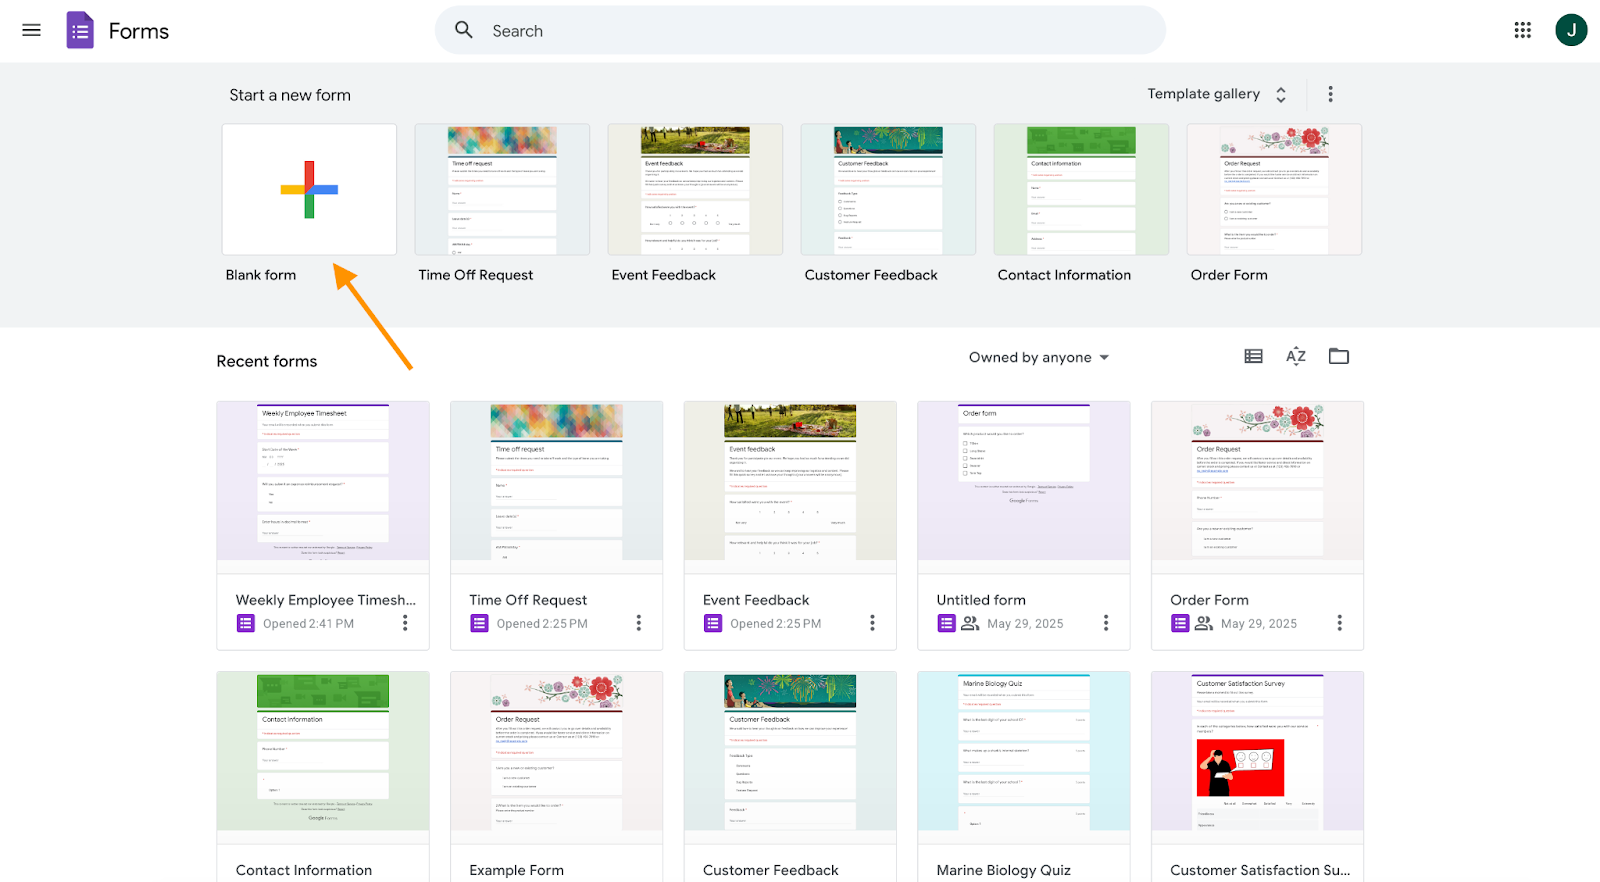Screen dimensions: 1600x882
Task: Click the 'Marine Biology Quiz' title text
Action: (1004, 870)
